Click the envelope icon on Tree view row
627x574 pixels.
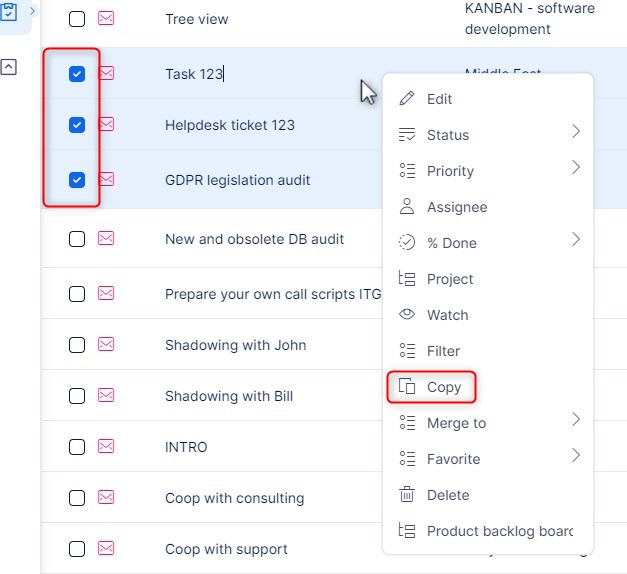(106, 19)
